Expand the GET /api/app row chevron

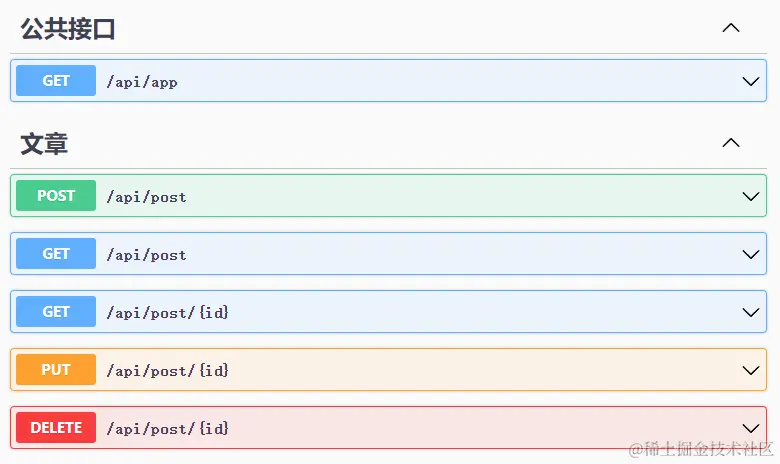click(x=752, y=81)
